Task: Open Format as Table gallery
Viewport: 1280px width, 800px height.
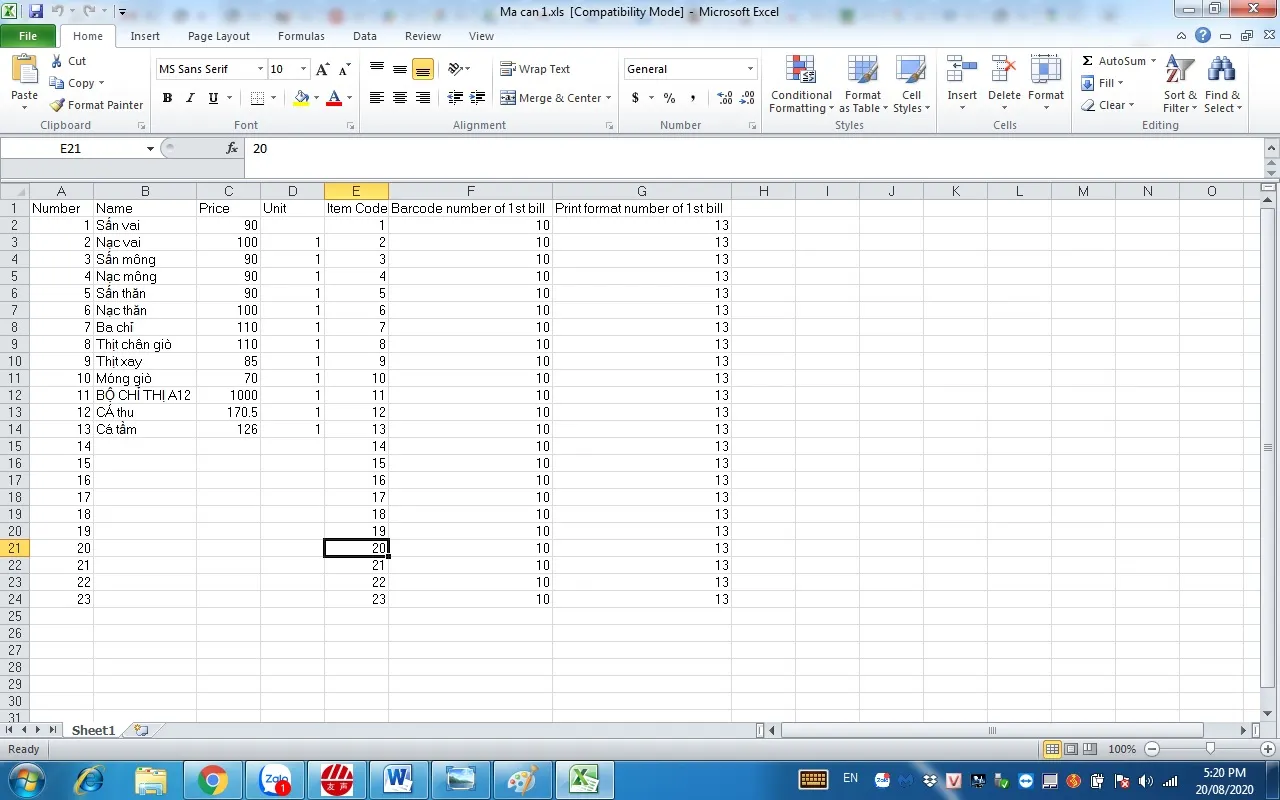Action: pos(863,85)
